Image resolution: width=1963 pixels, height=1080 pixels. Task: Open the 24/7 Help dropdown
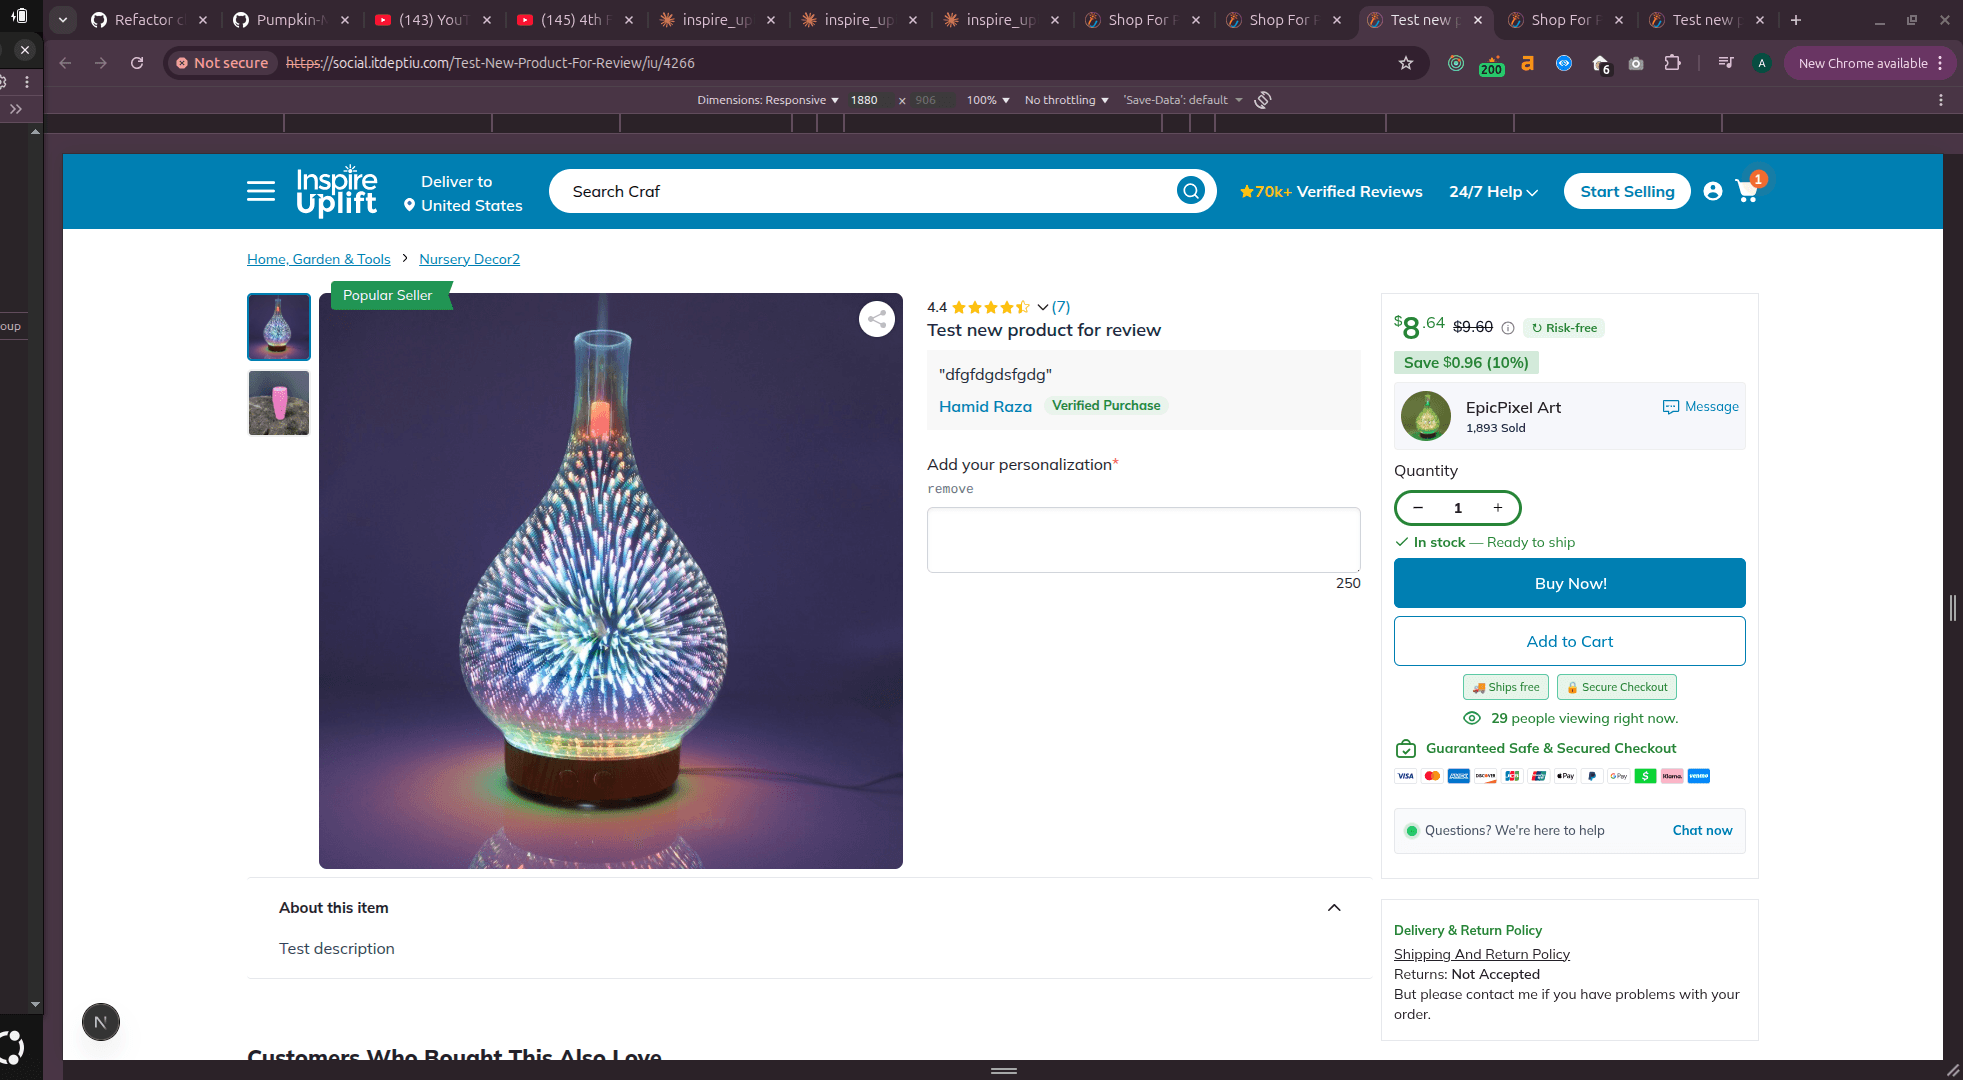1493,192
